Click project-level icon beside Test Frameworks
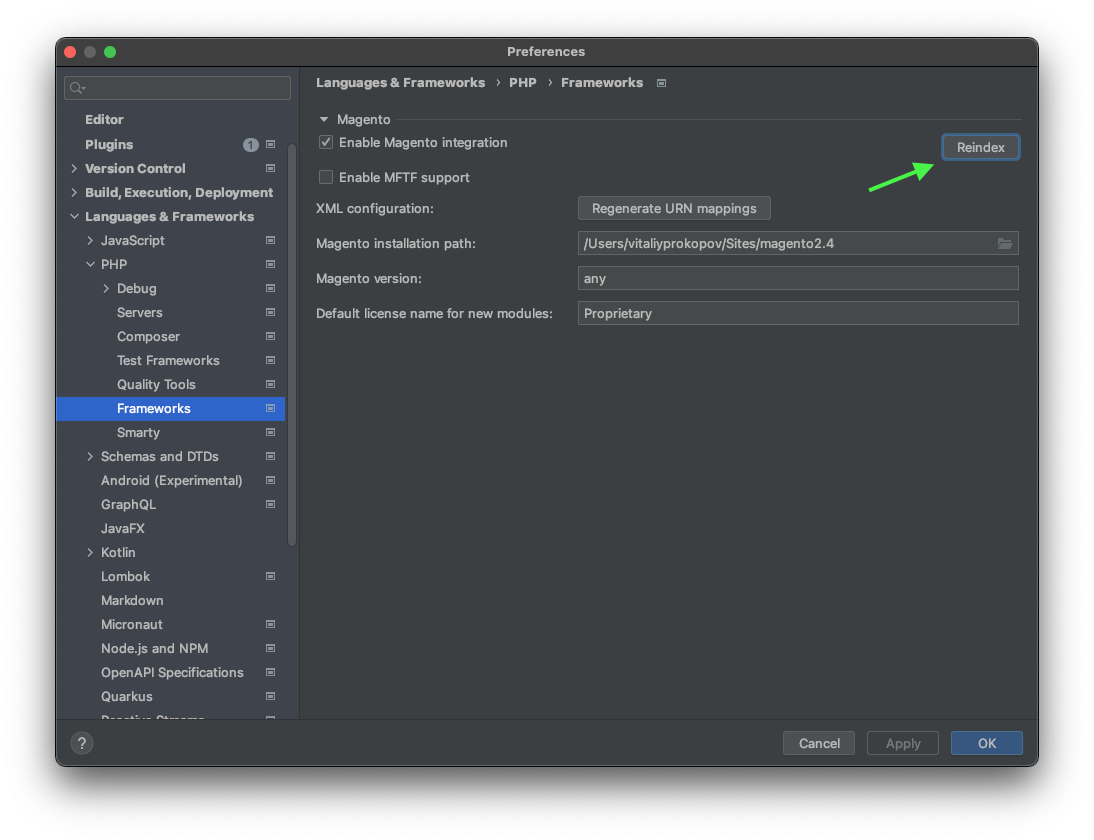 (x=271, y=361)
